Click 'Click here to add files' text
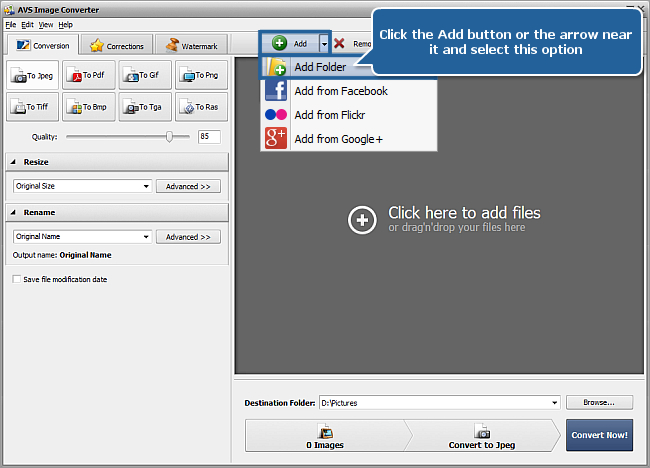Screen dimensions: 650x468 click(464, 213)
